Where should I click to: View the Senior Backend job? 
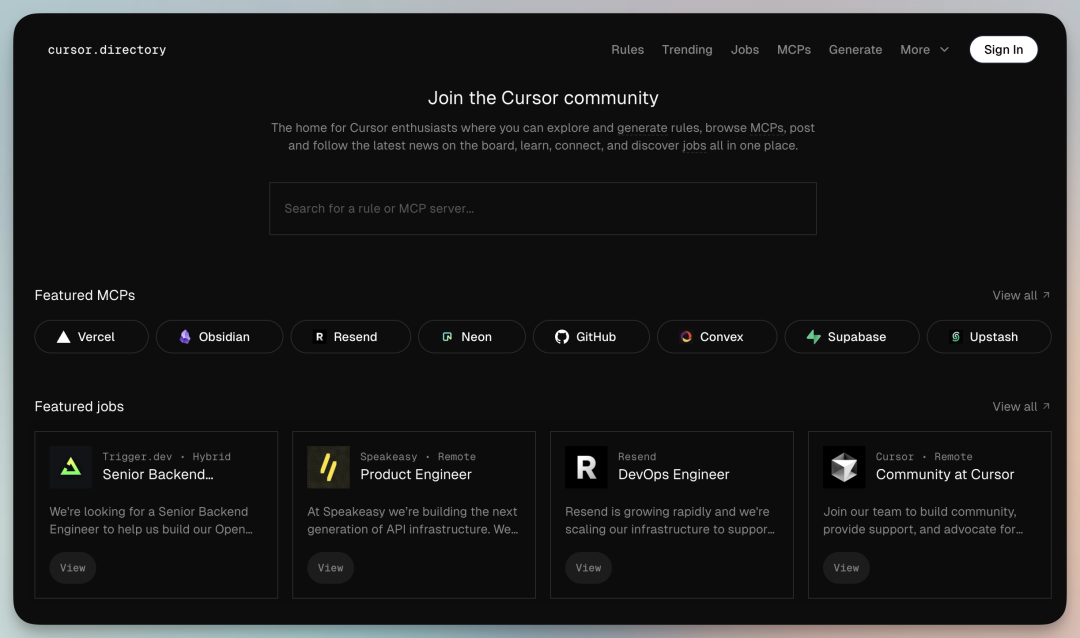(72, 568)
